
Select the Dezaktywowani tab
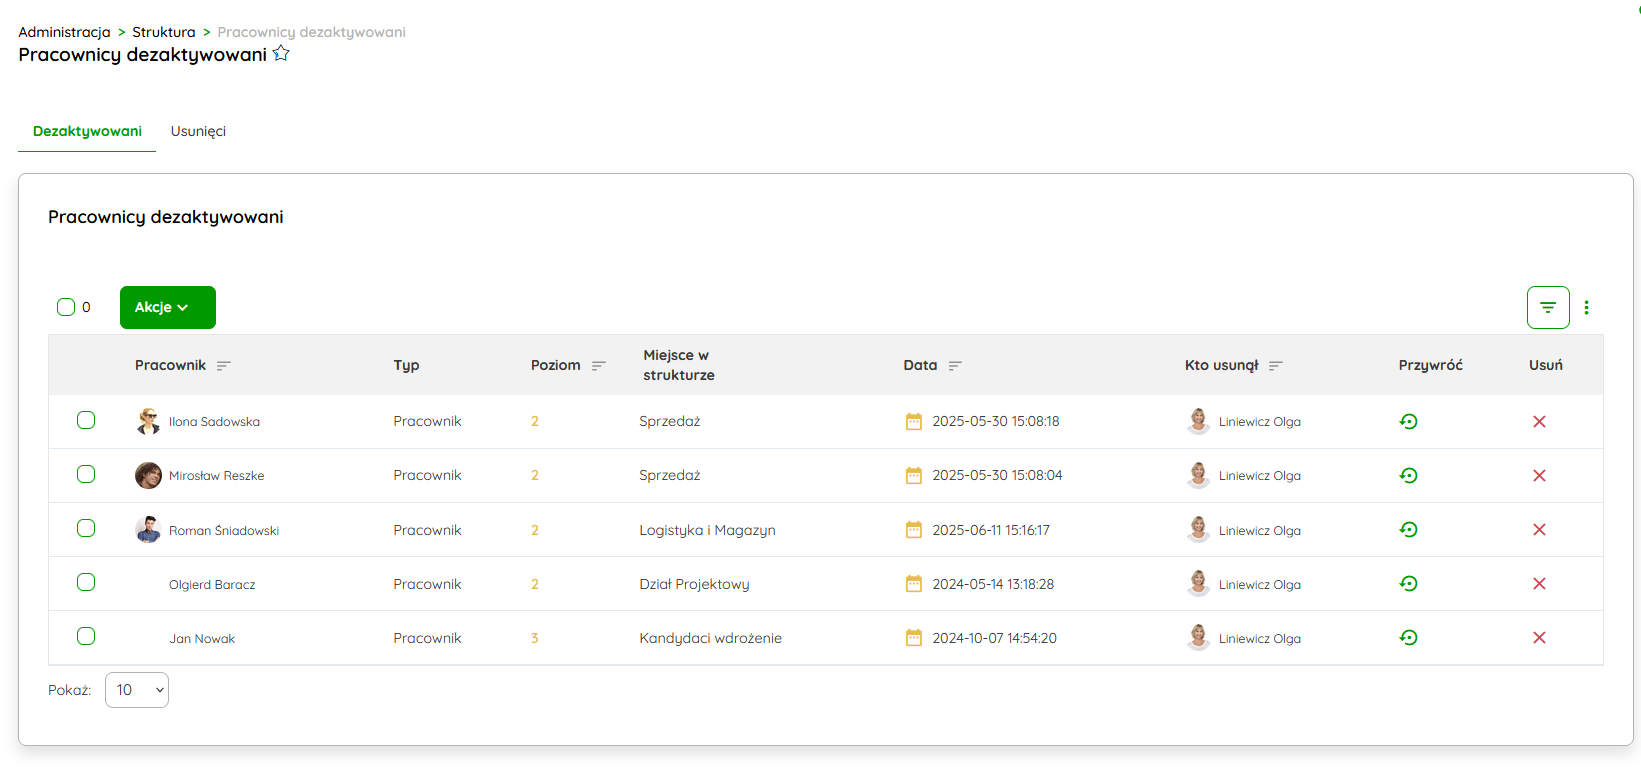[87, 131]
